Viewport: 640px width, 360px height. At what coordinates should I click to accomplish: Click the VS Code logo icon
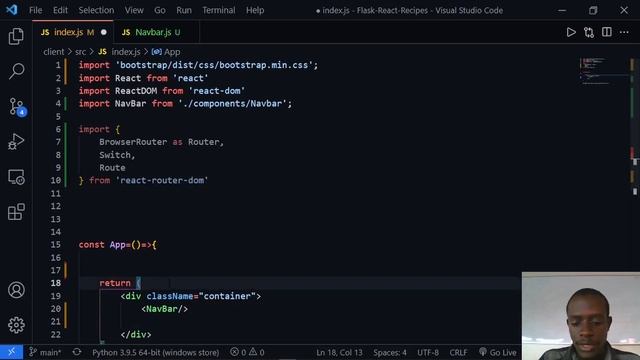(11, 10)
